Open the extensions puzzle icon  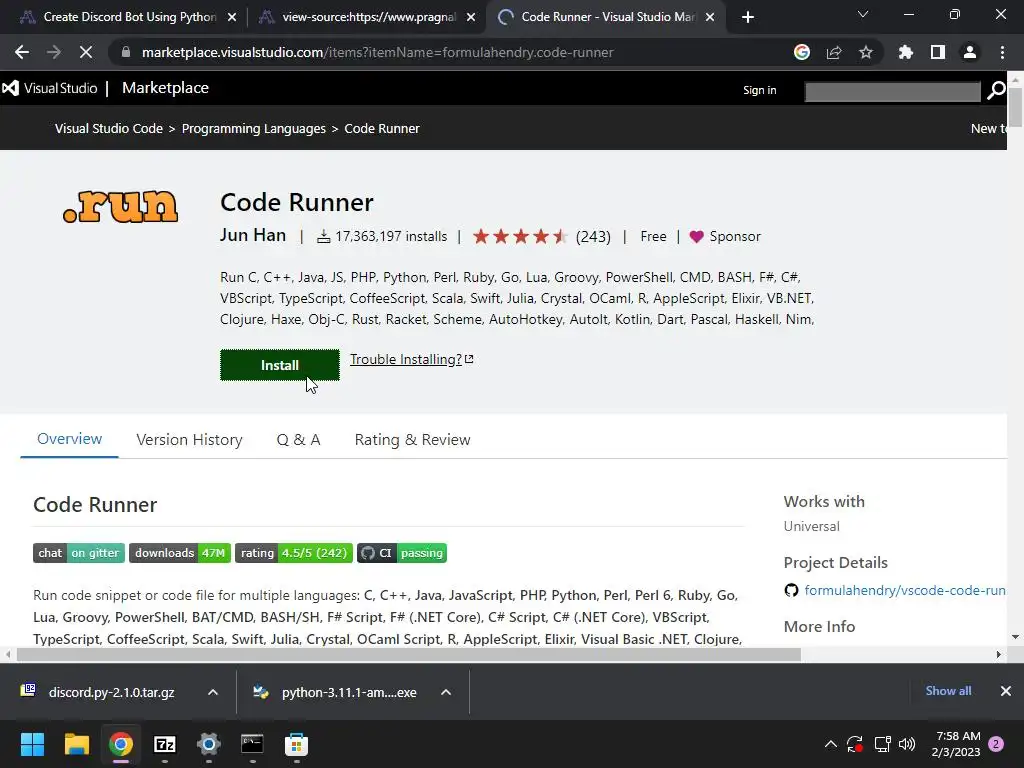click(x=905, y=52)
